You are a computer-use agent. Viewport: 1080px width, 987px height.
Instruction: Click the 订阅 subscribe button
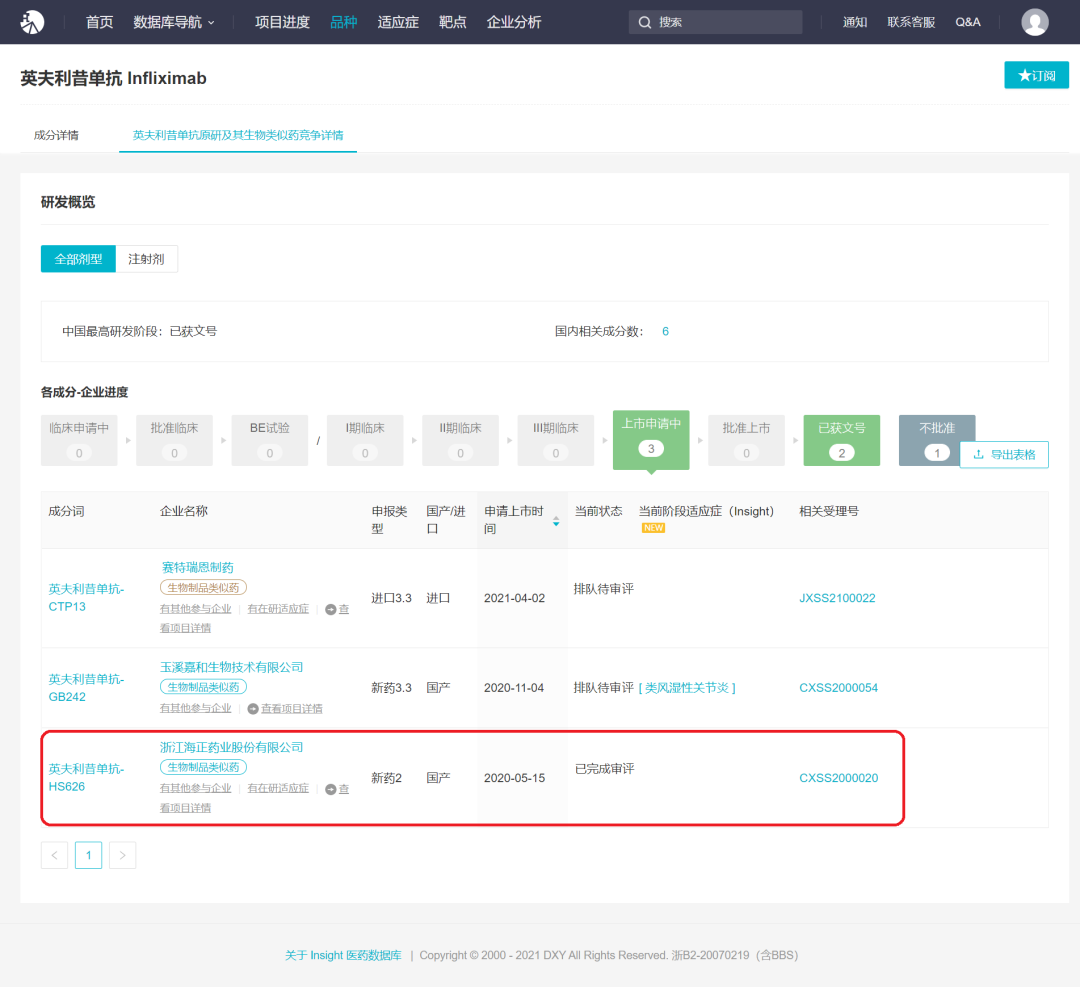coord(1037,75)
